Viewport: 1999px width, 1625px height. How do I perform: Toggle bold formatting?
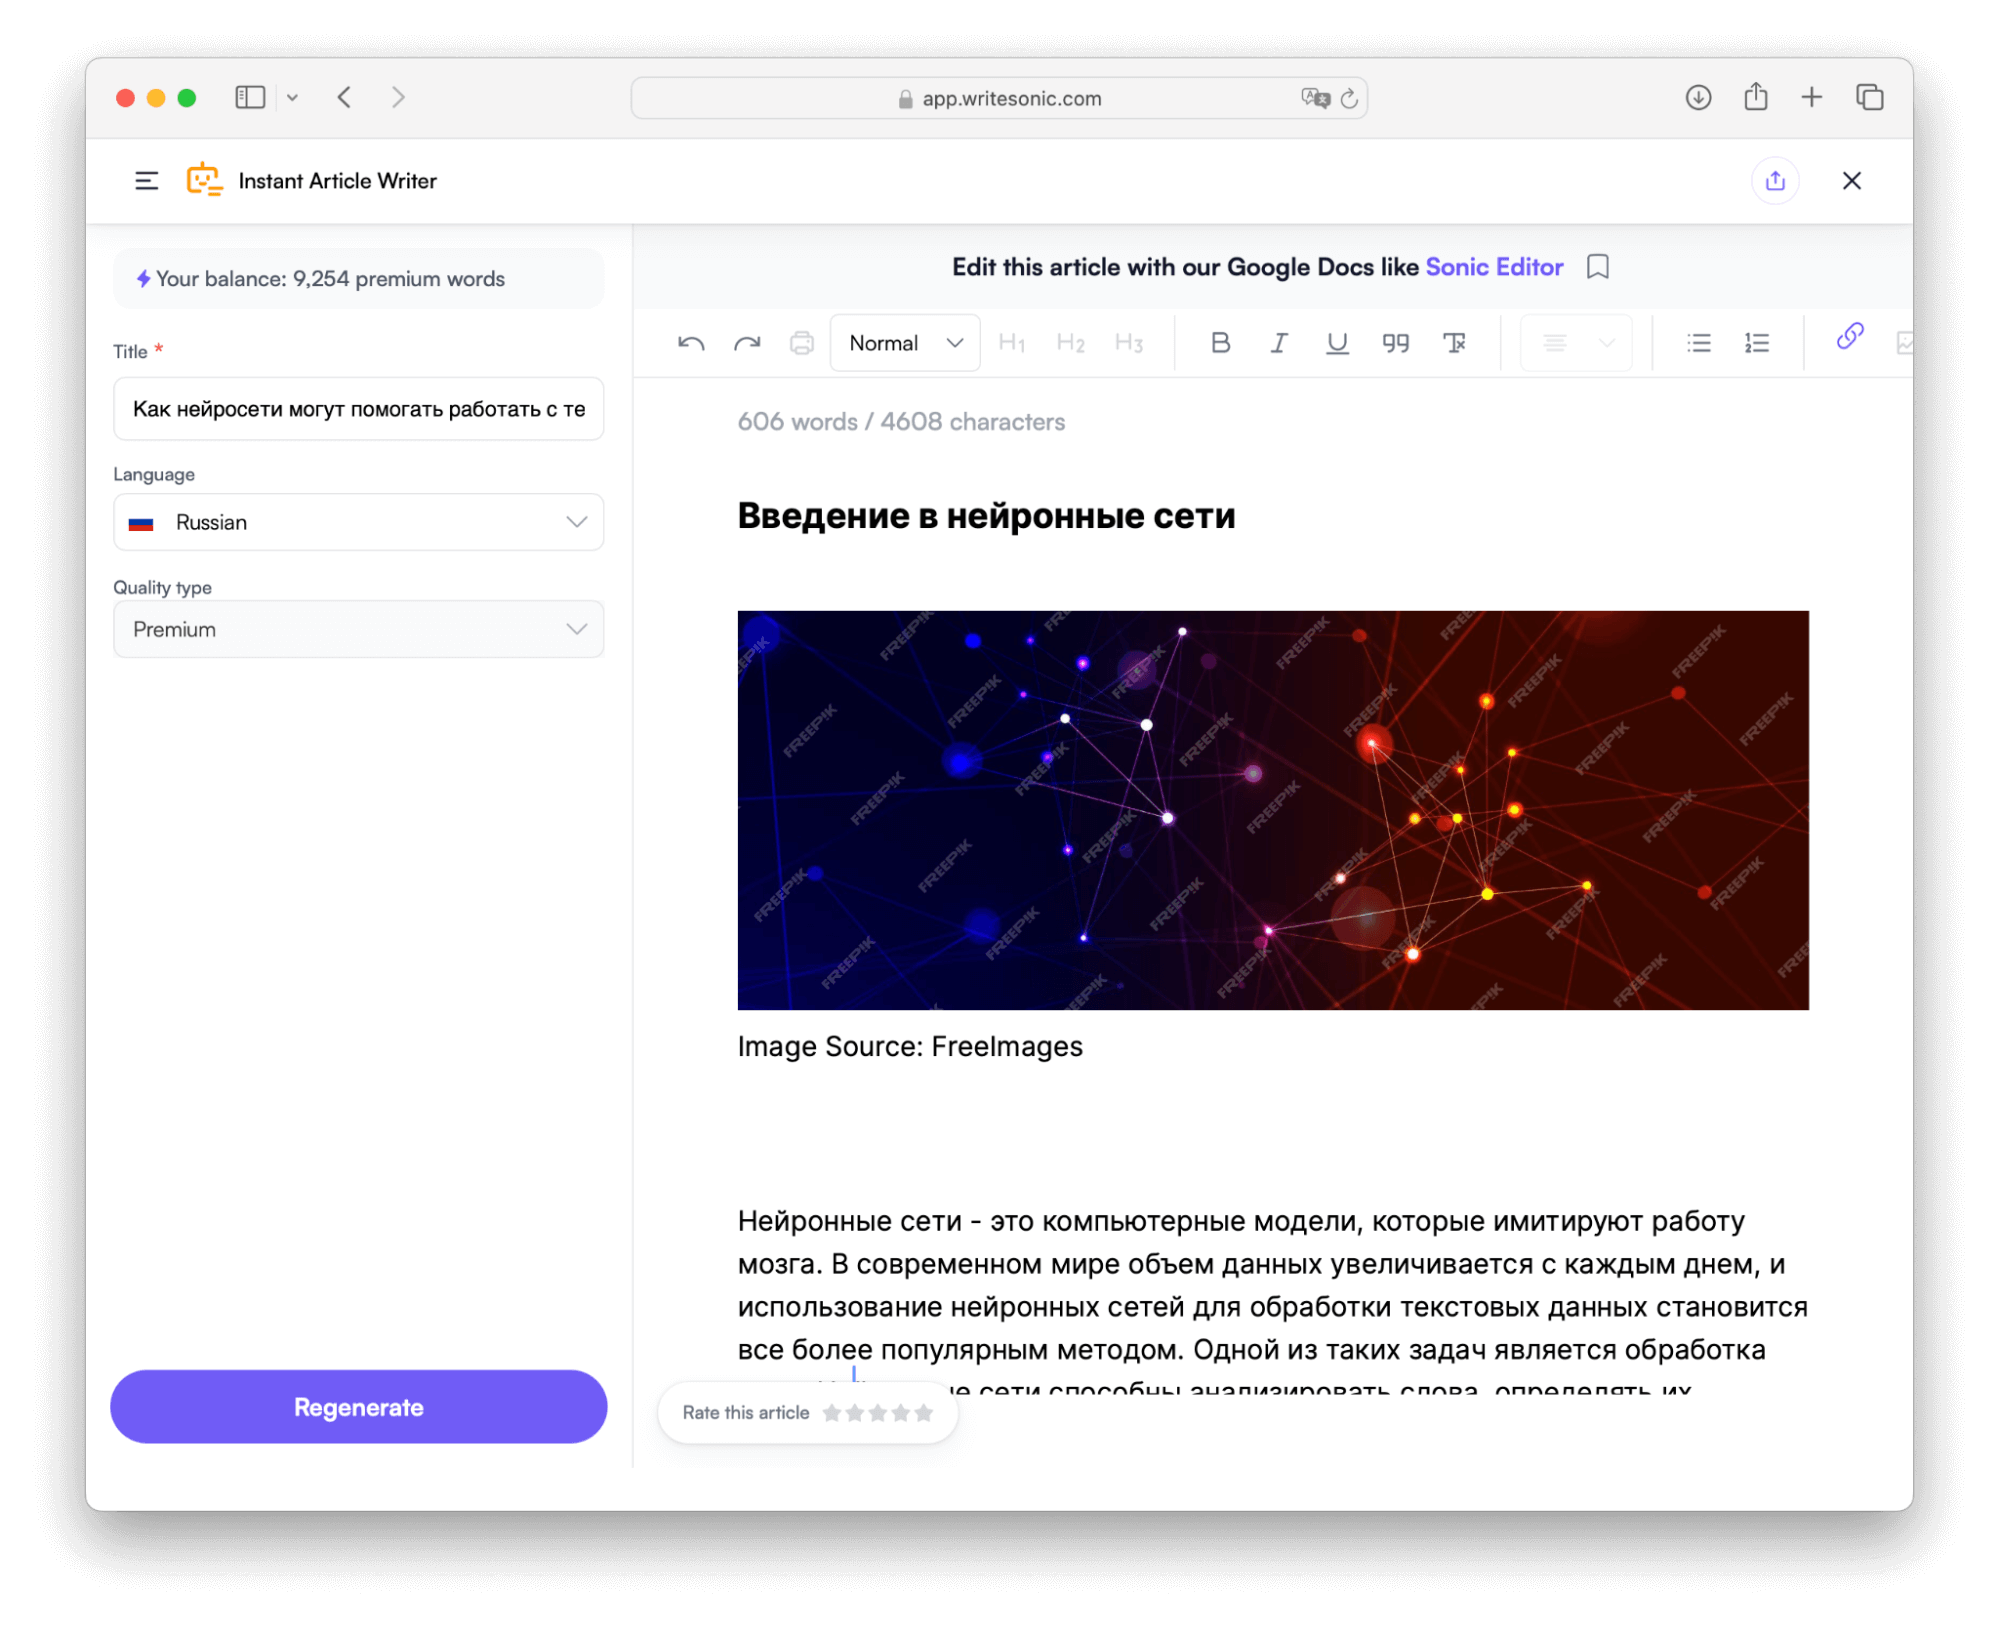pos(1220,343)
